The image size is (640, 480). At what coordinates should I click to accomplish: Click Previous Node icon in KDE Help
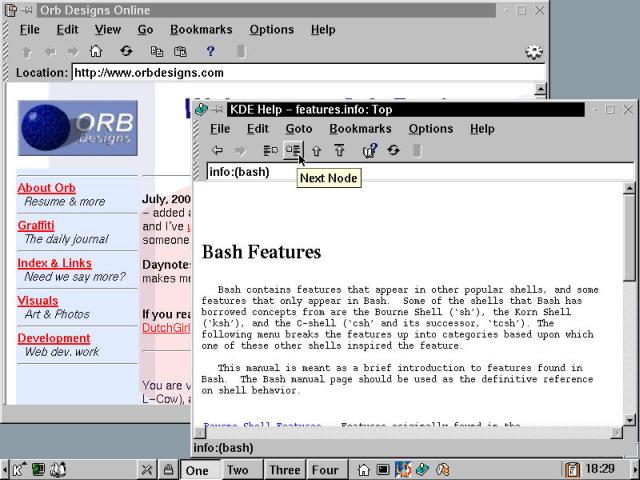270,150
